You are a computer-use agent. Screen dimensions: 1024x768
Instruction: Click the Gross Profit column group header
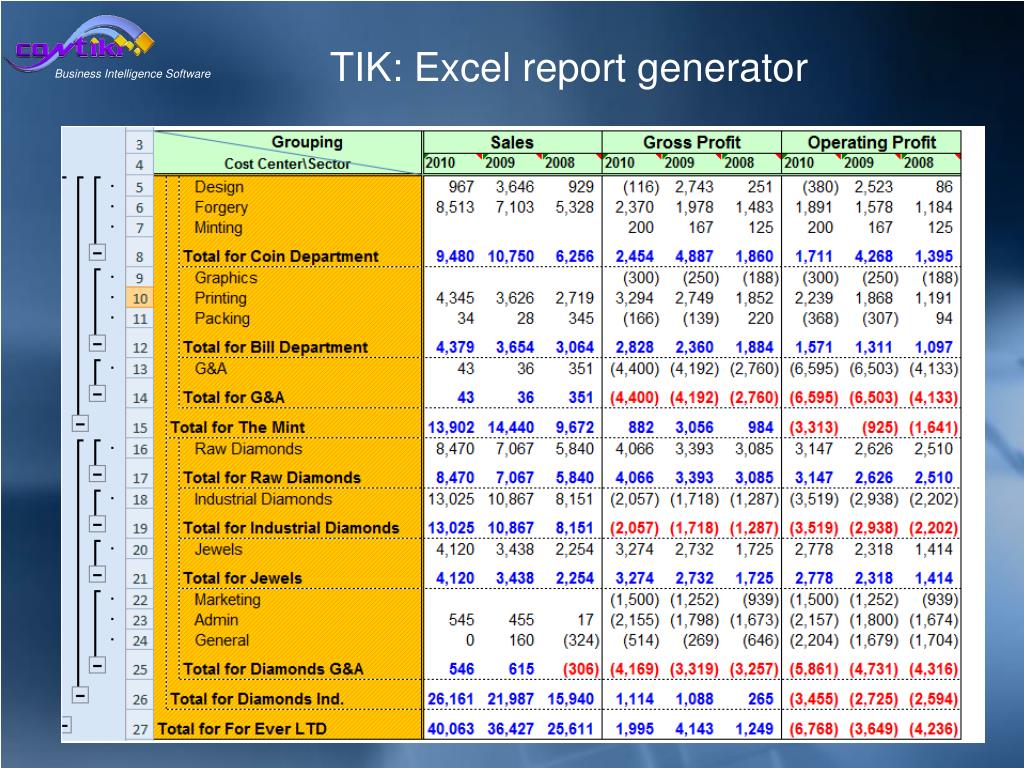[692, 142]
